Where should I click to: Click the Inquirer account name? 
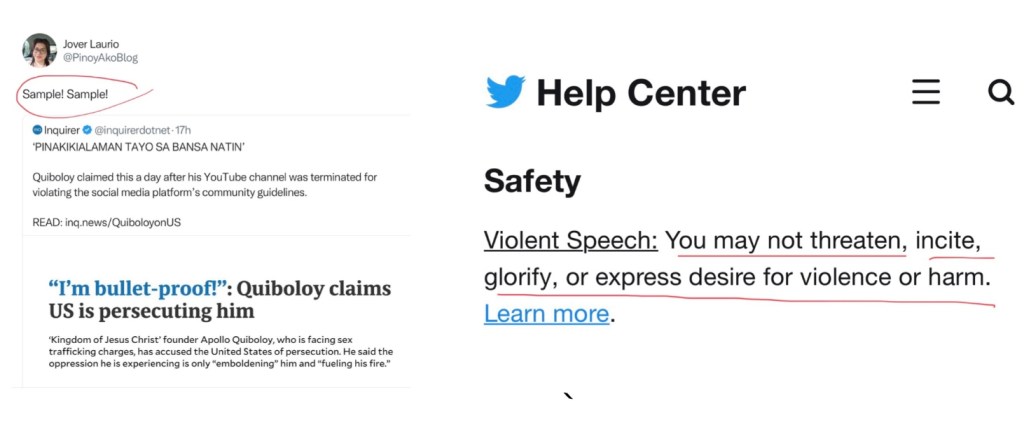61,130
